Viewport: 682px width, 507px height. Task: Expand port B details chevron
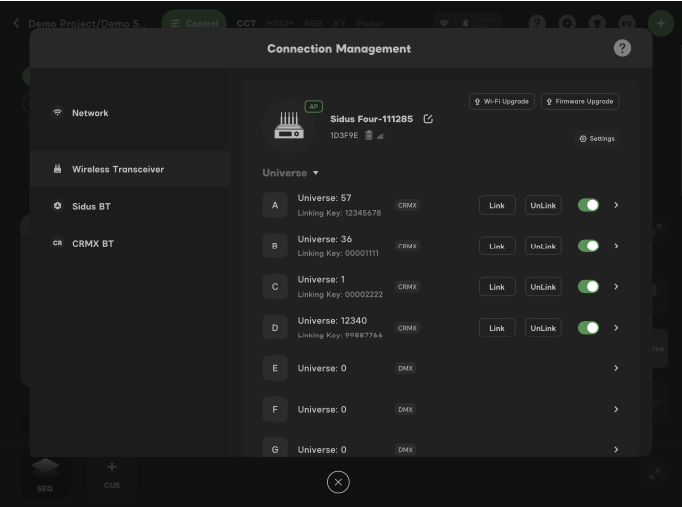(x=616, y=246)
